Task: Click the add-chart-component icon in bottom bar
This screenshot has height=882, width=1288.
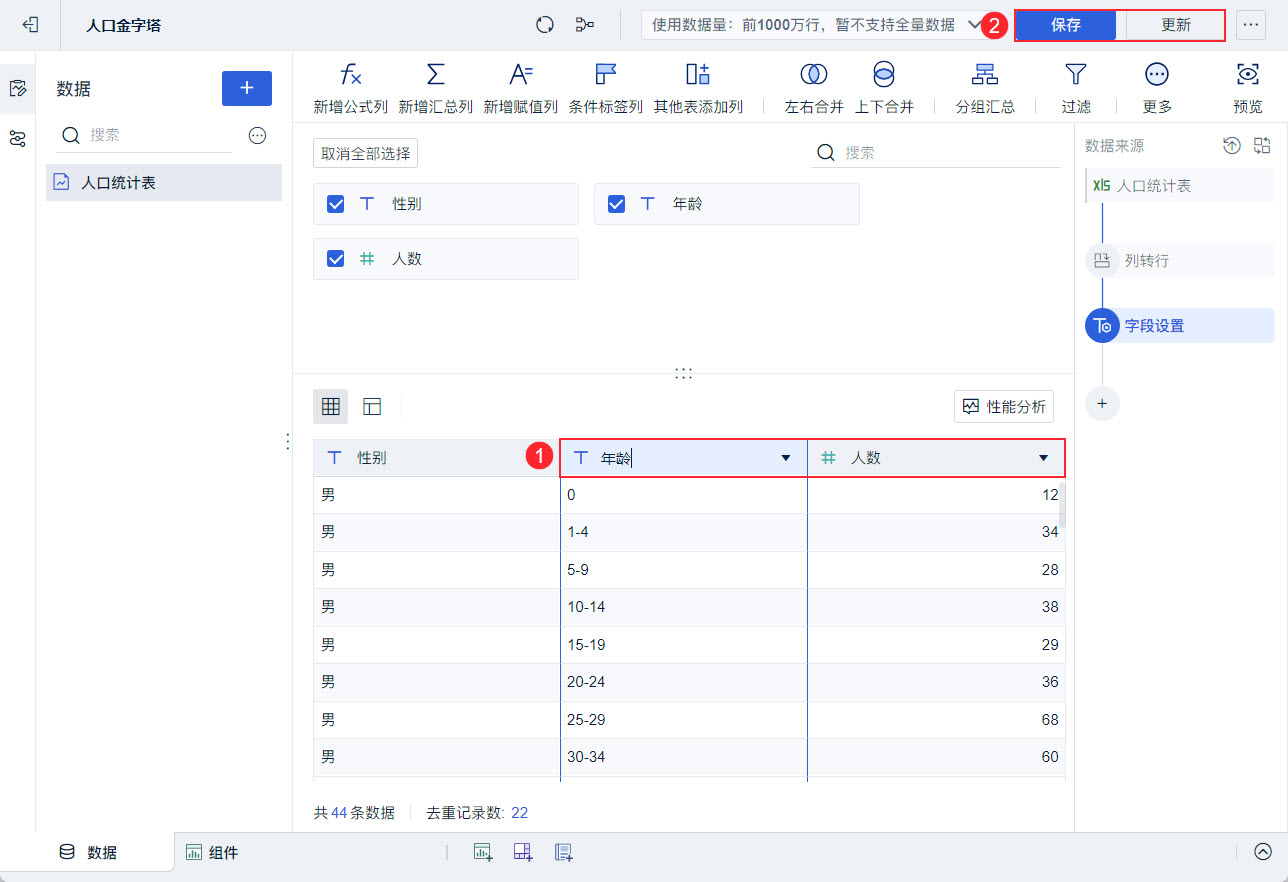Action: click(483, 852)
